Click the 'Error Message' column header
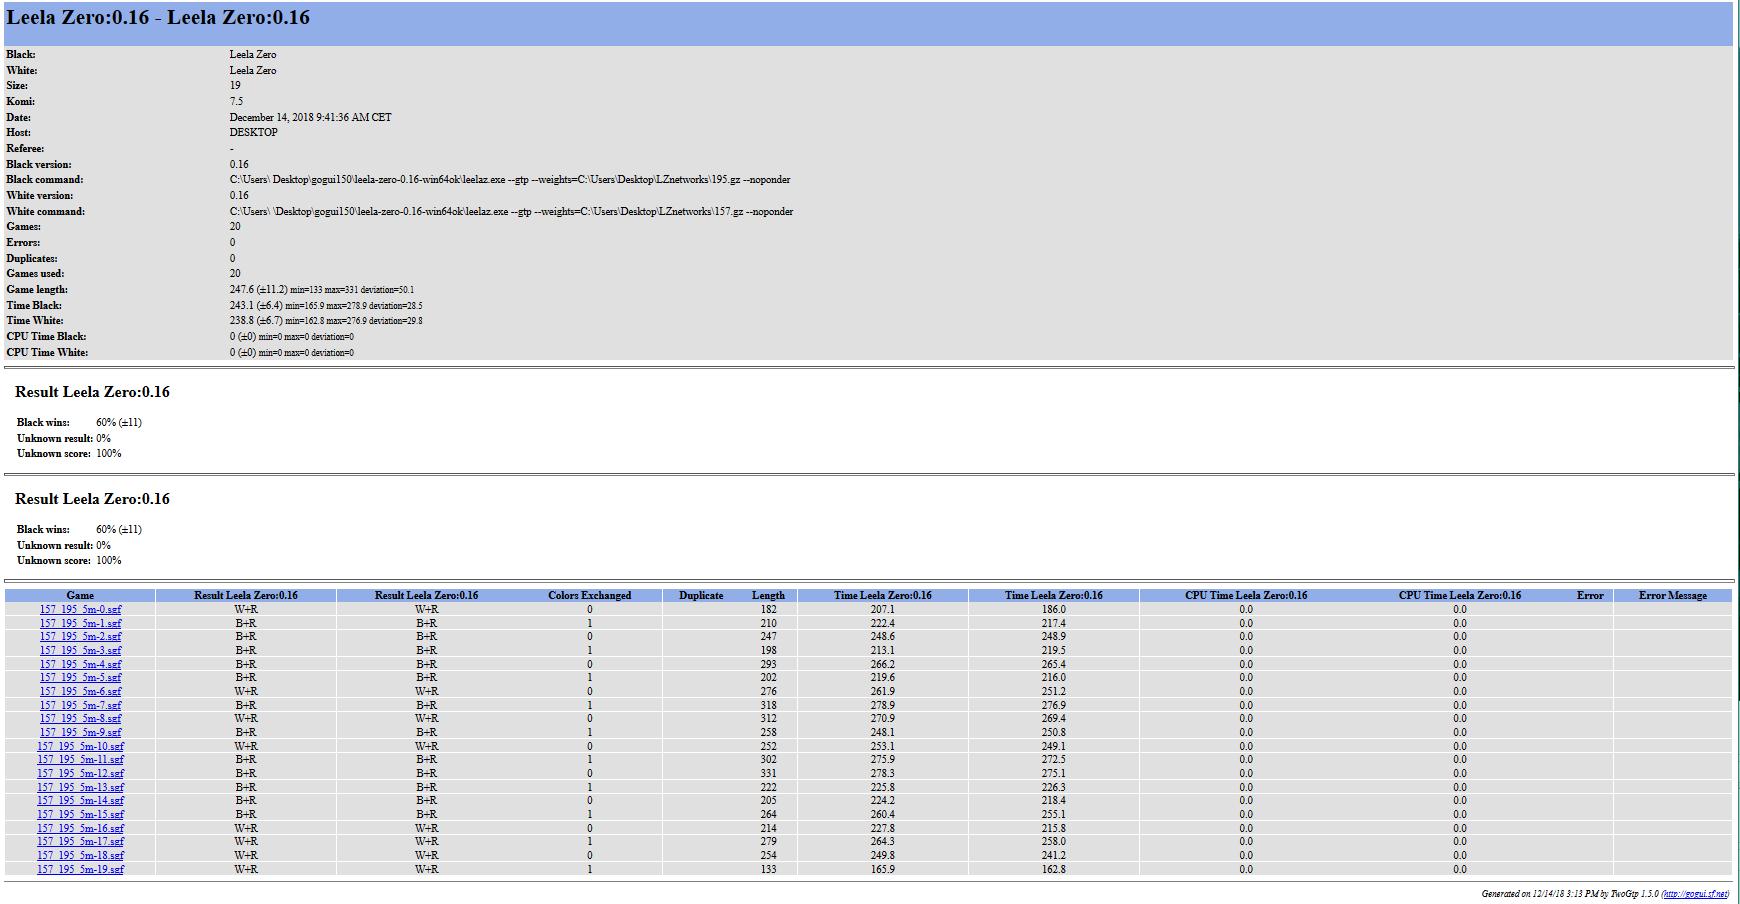Image resolution: width=1740 pixels, height=904 pixels. 1673,595
